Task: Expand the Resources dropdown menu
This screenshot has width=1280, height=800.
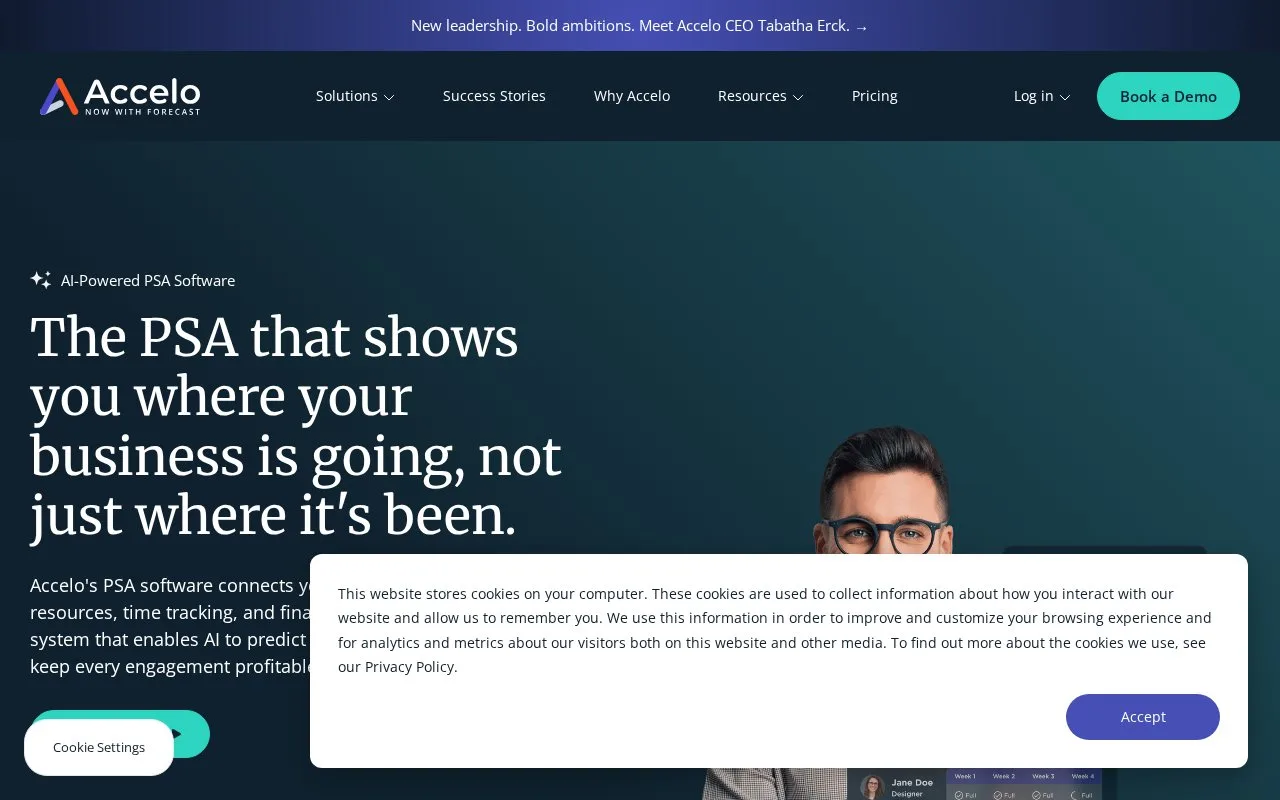Action: (760, 96)
